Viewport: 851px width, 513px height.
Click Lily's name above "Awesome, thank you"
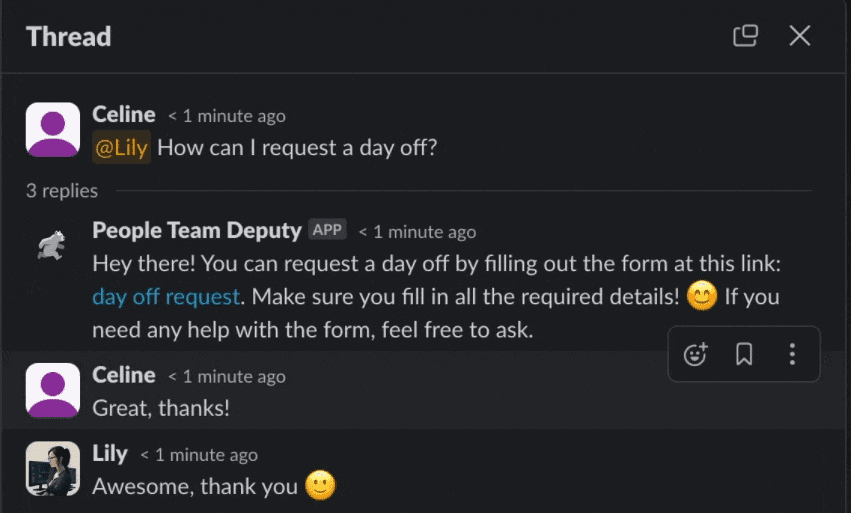pyautogui.click(x=110, y=453)
